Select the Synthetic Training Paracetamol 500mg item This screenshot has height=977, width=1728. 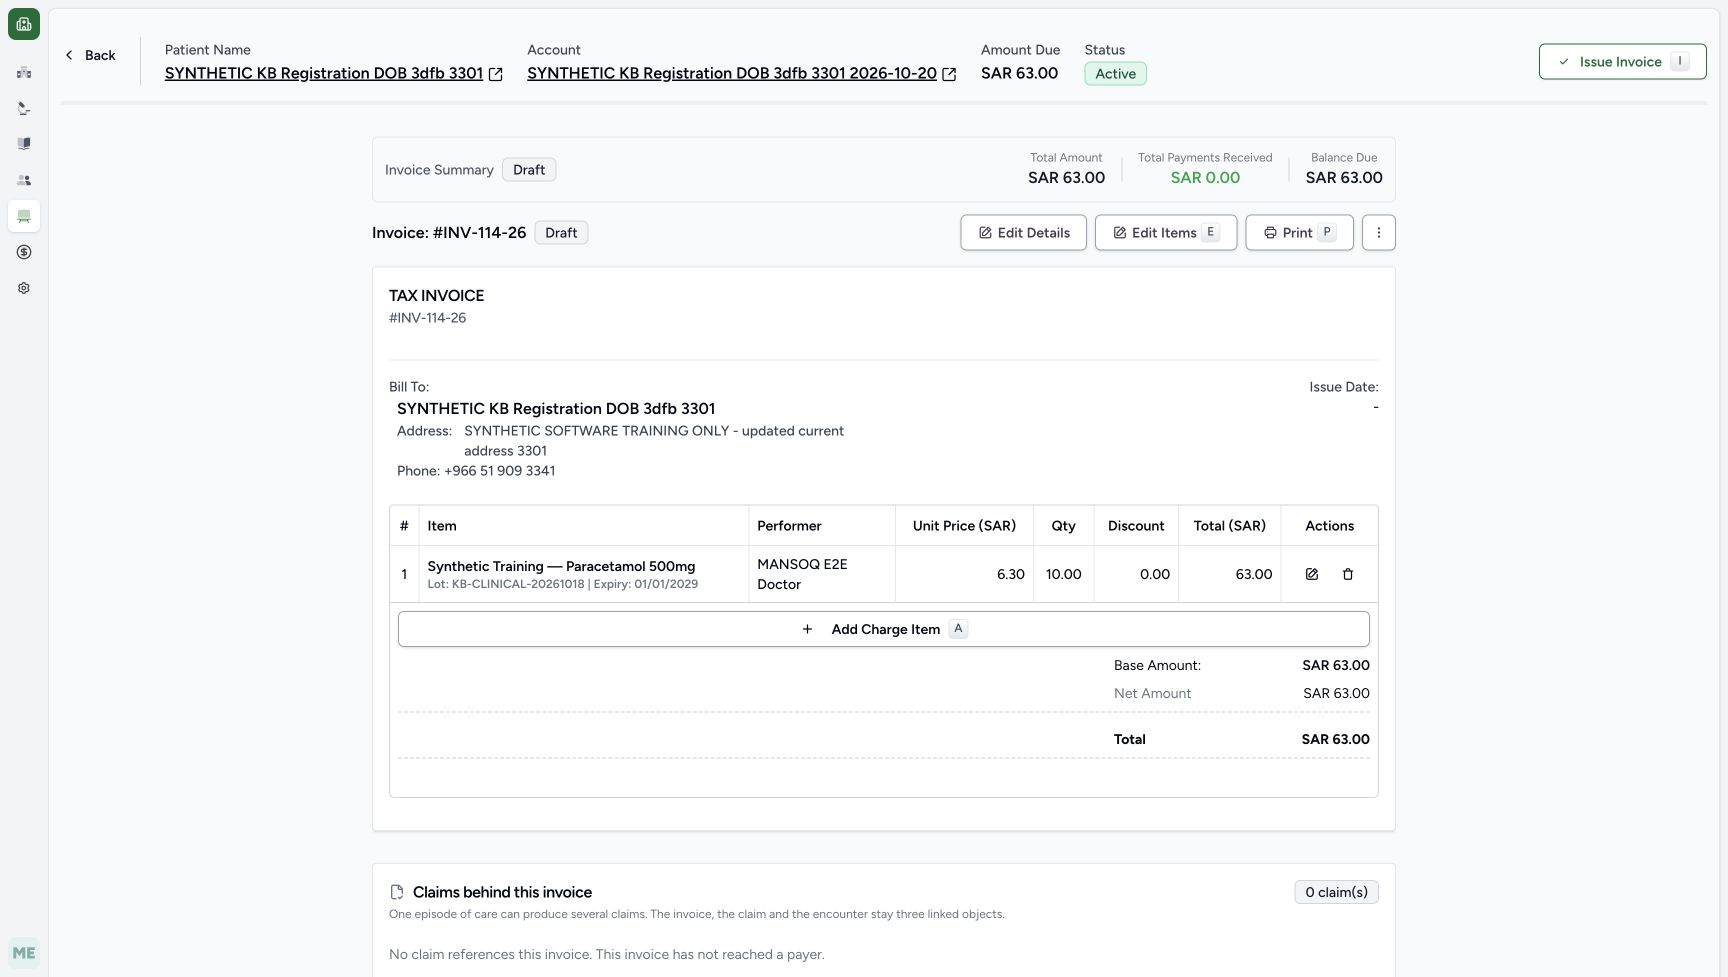(x=561, y=566)
